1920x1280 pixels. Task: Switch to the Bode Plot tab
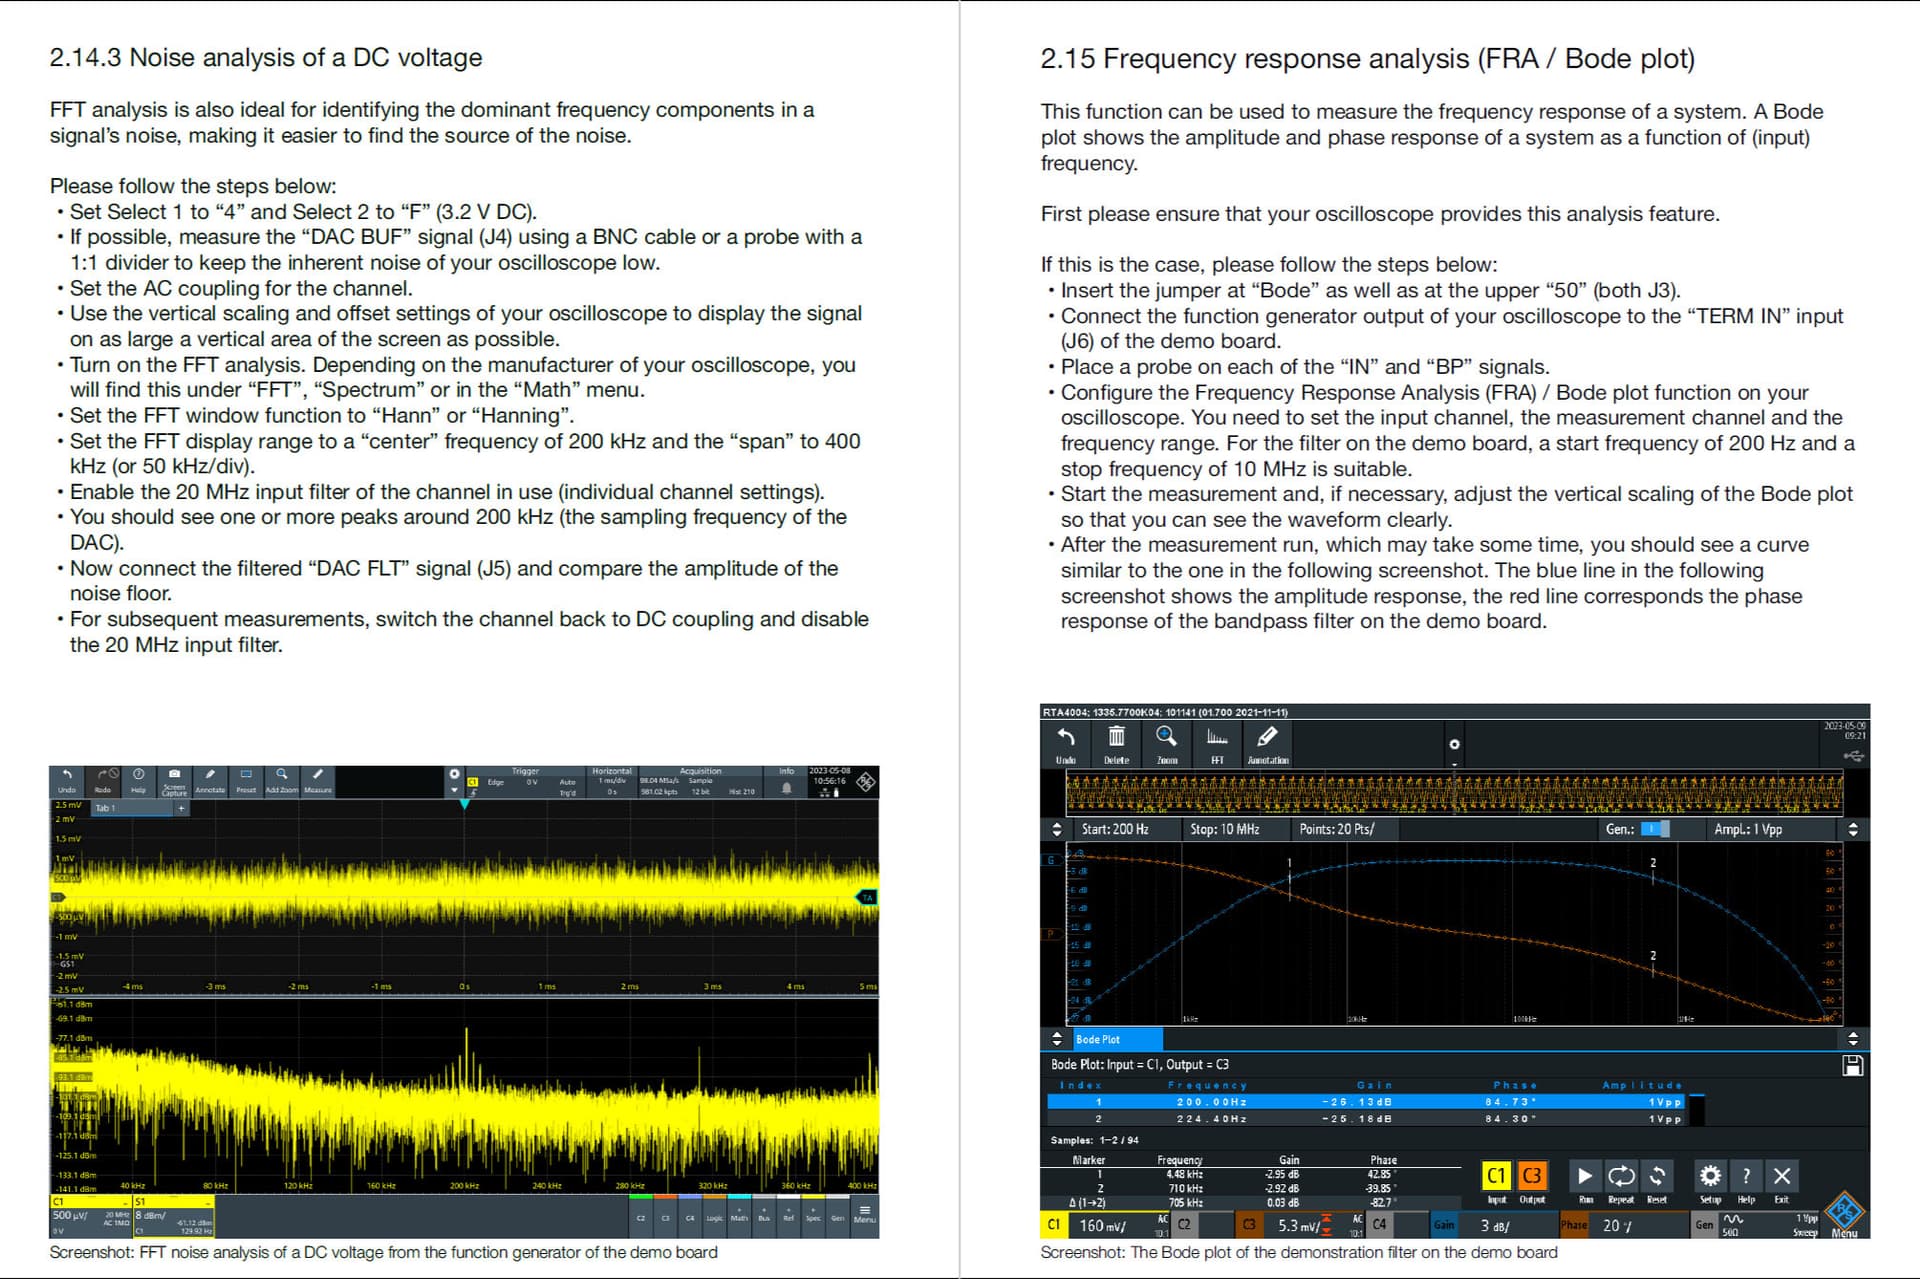point(1098,1040)
